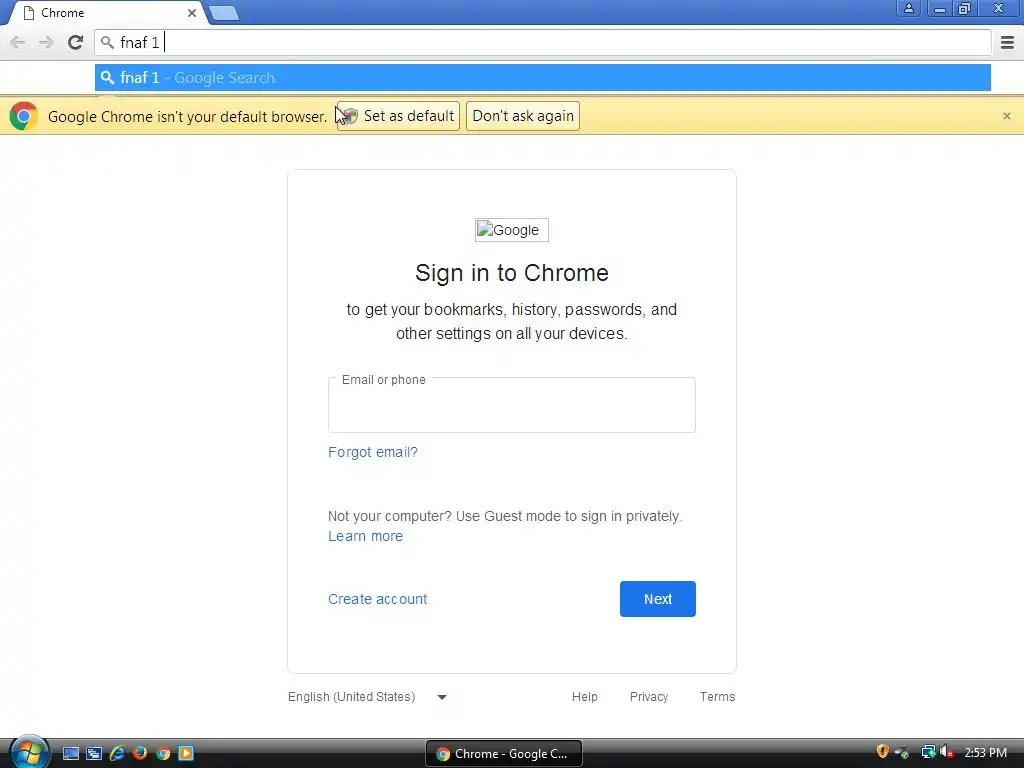Click the network tray icon
1024x768 pixels.
(x=927, y=752)
